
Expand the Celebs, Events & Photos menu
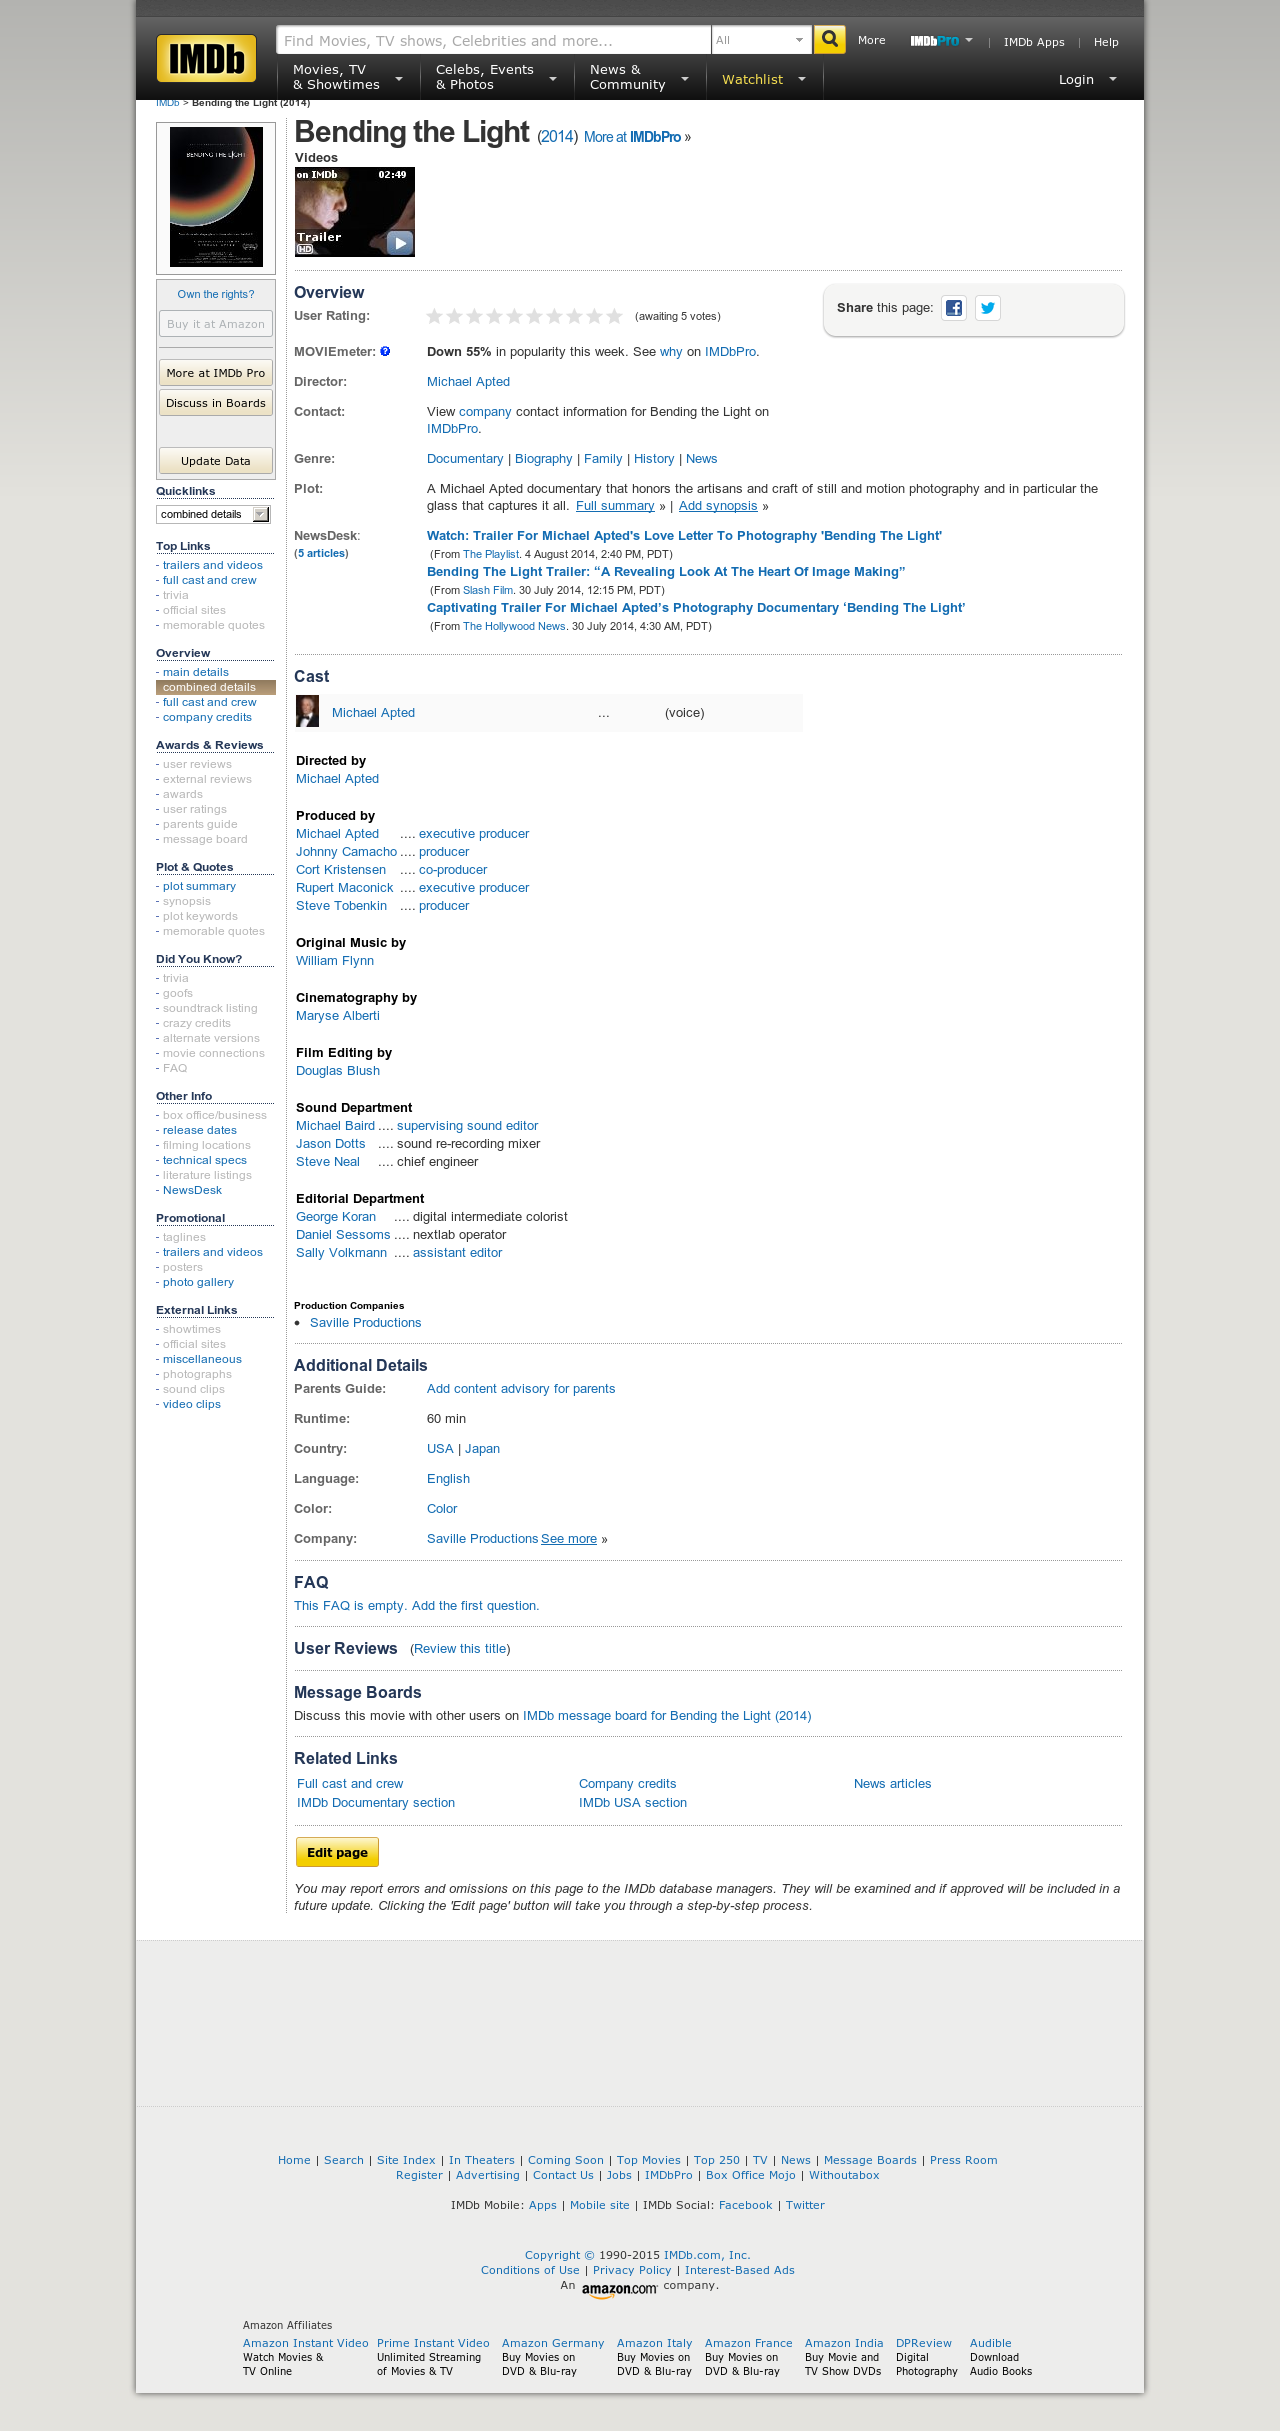point(496,77)
